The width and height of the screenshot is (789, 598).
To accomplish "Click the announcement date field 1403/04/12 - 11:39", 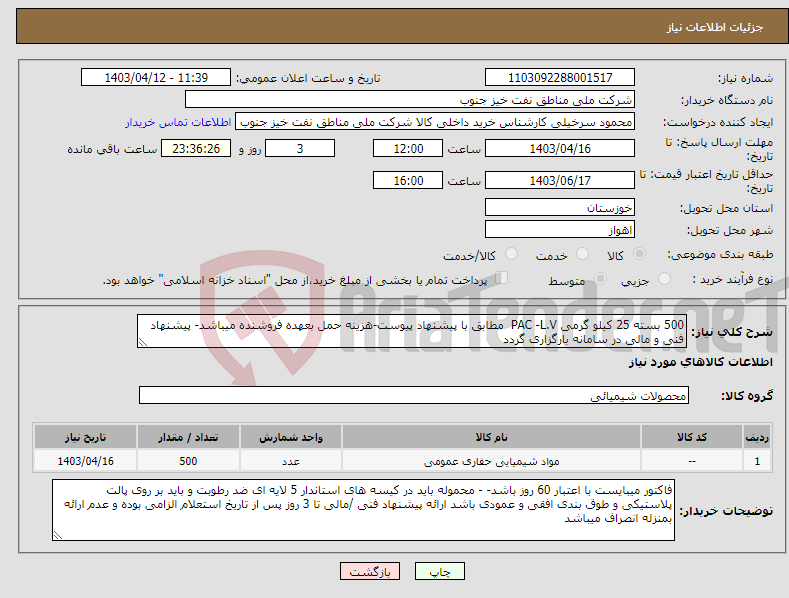I will click(155, 78).
